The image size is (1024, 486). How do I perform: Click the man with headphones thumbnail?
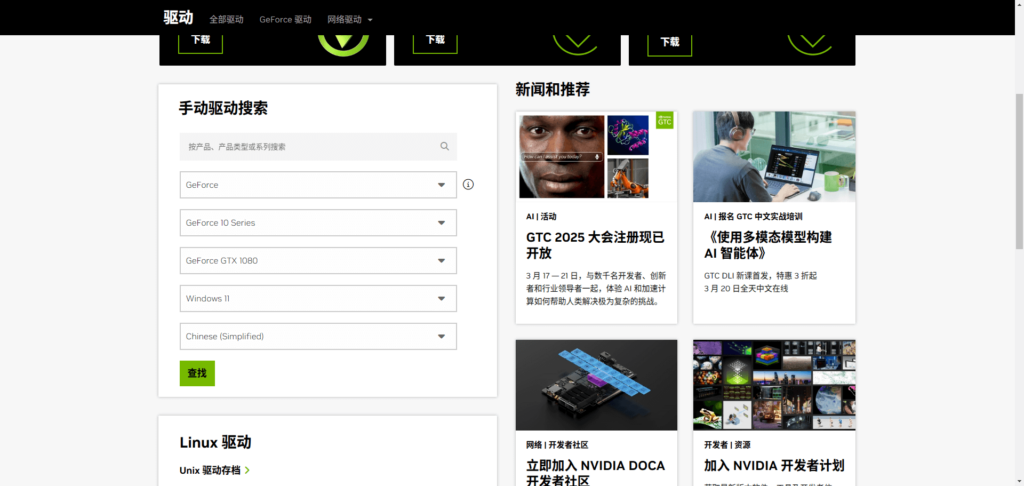[774, 157]
